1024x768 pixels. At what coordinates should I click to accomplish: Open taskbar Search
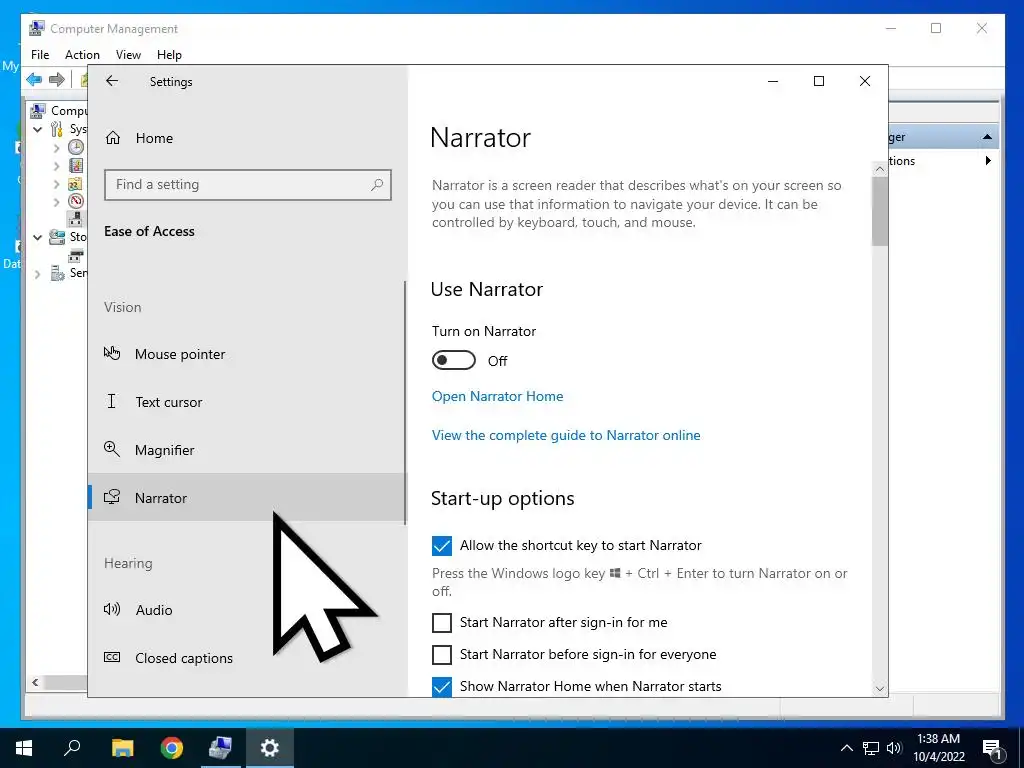tap(72, 748)
